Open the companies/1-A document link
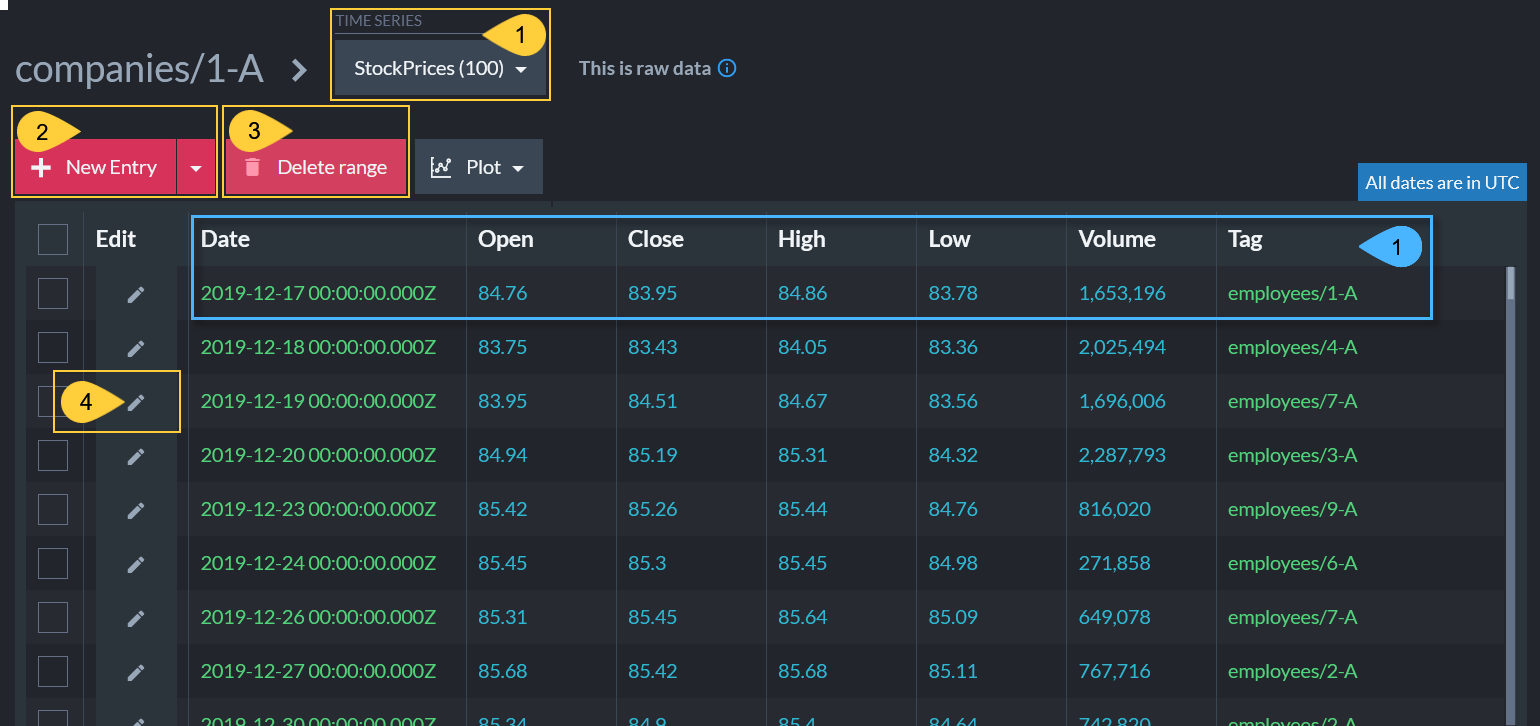The width and height of the screenshot is (1540, 726). [x=139, y=69]
